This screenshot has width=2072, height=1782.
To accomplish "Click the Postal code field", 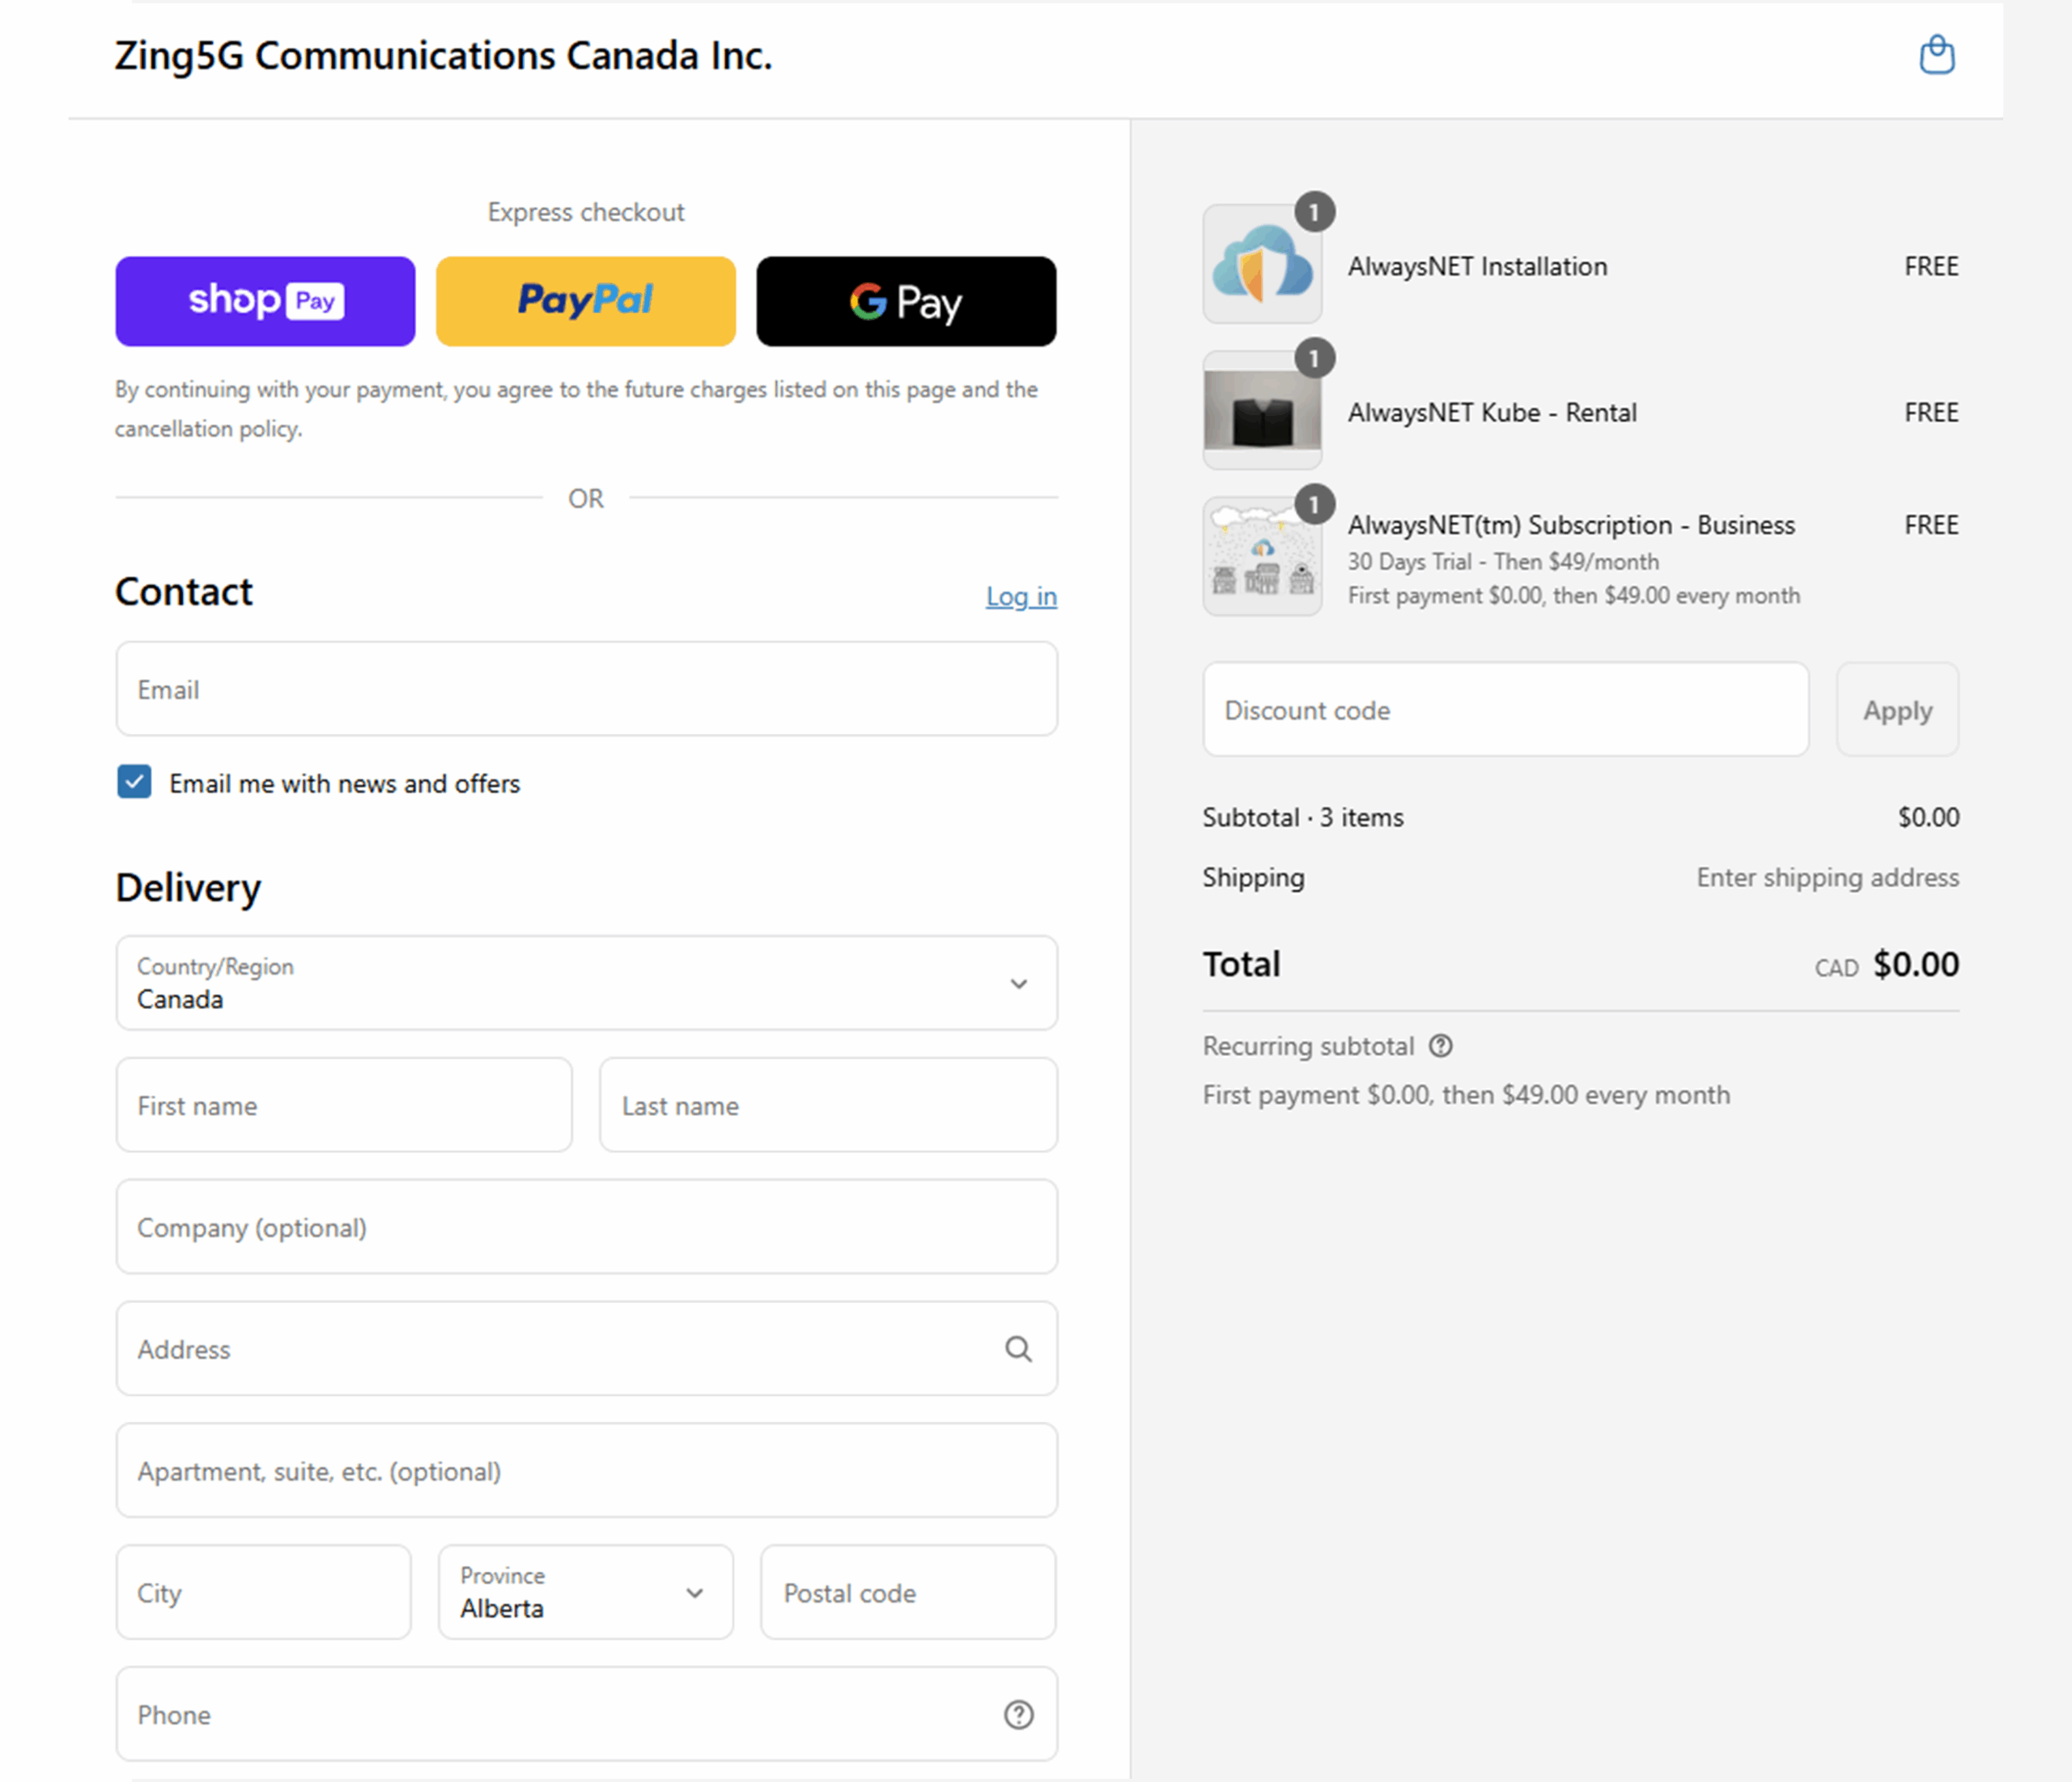I will (907, 1592).
